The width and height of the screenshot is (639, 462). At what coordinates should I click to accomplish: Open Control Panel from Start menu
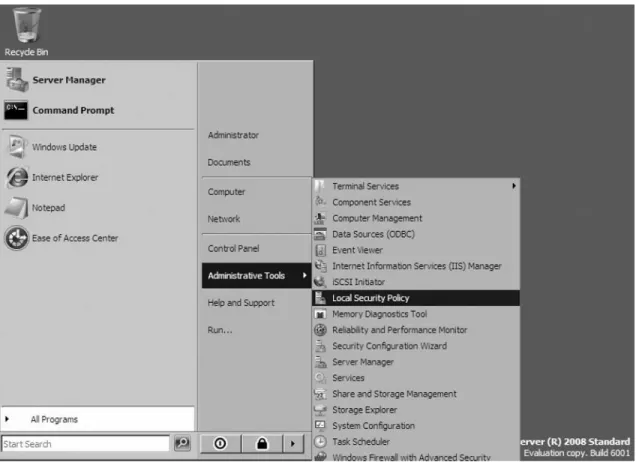click(x=234, y=249)
